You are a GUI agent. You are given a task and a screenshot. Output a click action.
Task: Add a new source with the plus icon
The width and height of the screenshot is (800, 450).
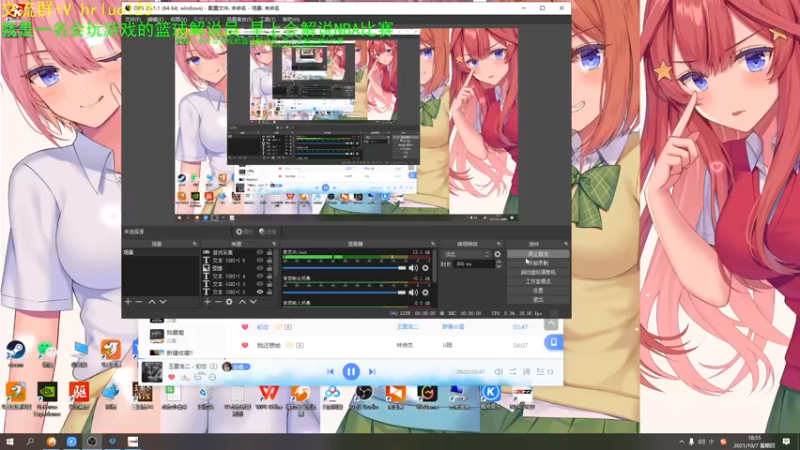click(x=207, y=302)
